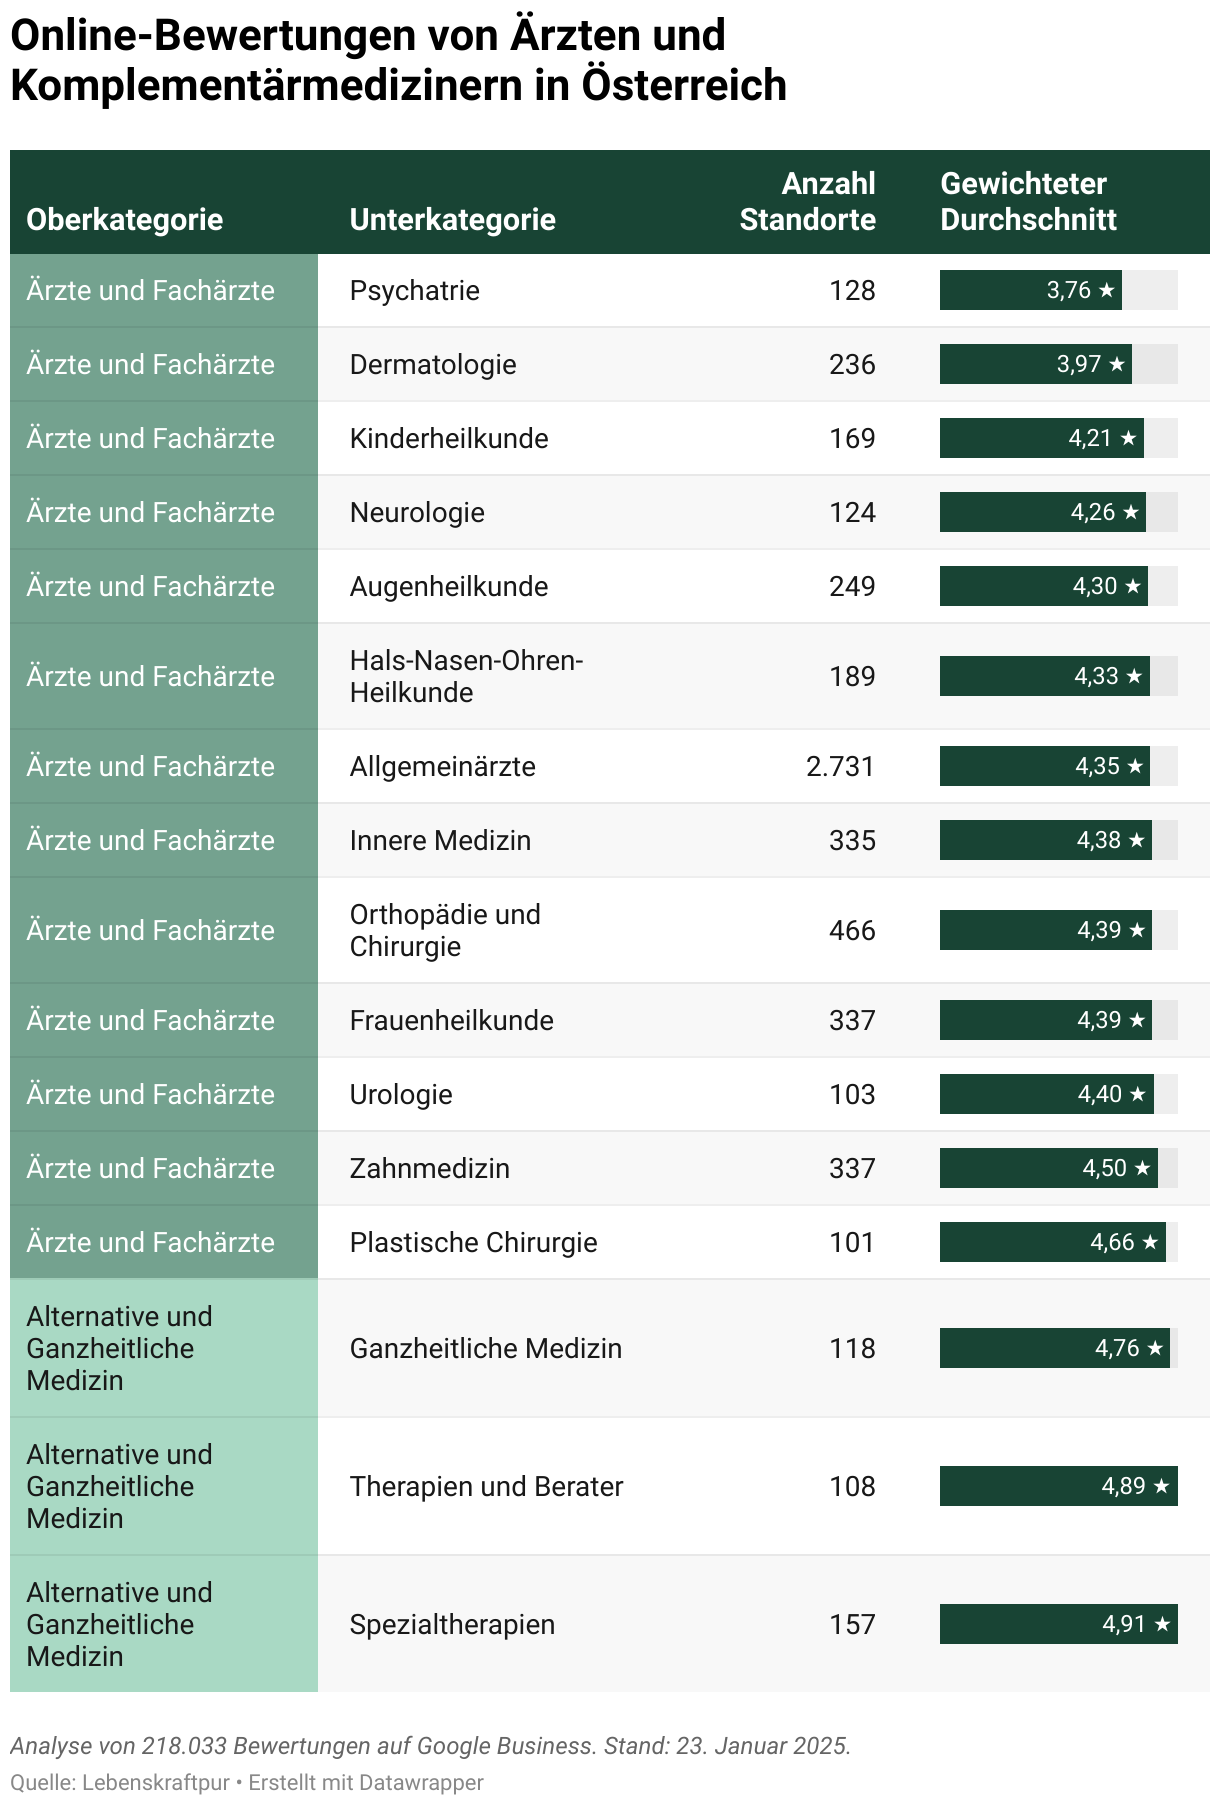Screen dimensions: 1220x1806
Task: Click the star icon next to 3,97
Action: pyautogui.click(x=1117, y=365)
